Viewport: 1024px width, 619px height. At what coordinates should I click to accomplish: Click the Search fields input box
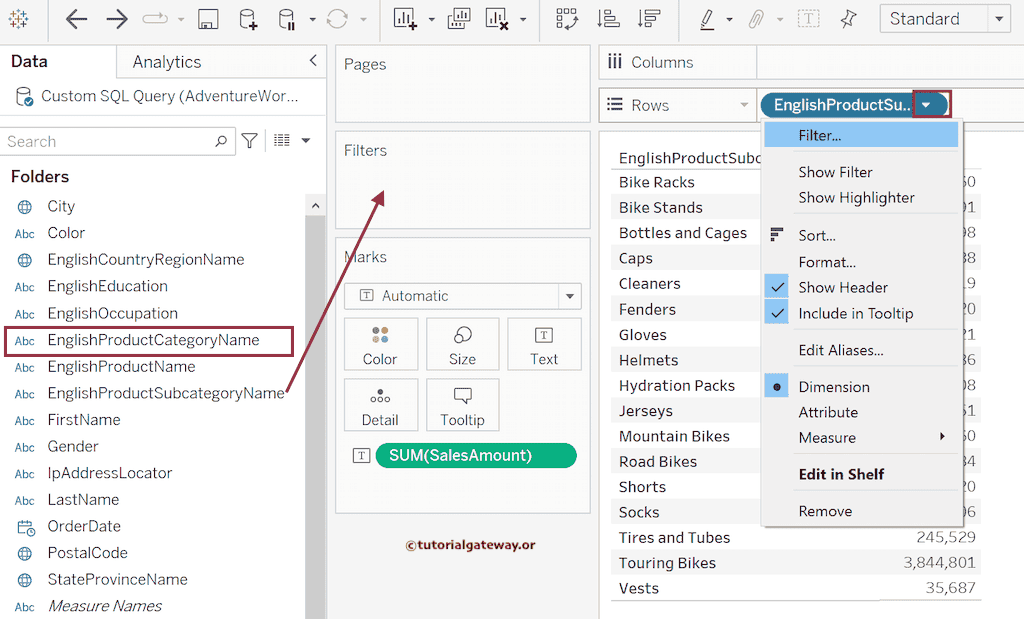pos(110,141)
